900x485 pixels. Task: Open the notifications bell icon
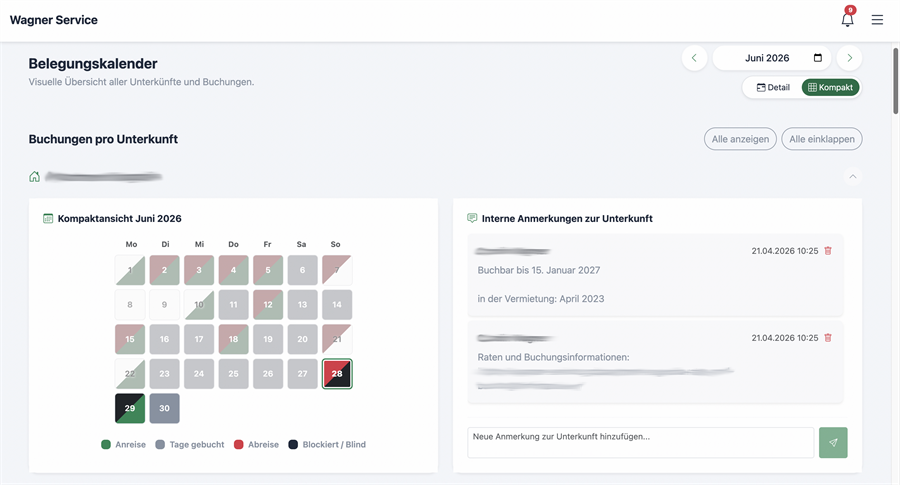[x=847, y=20]
